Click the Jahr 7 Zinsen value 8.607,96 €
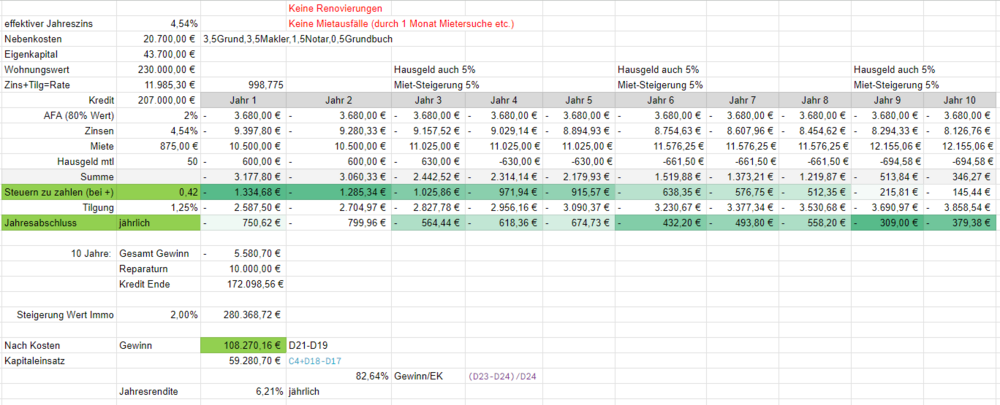This screenshot has height=405, width=1000. [752, 131]
